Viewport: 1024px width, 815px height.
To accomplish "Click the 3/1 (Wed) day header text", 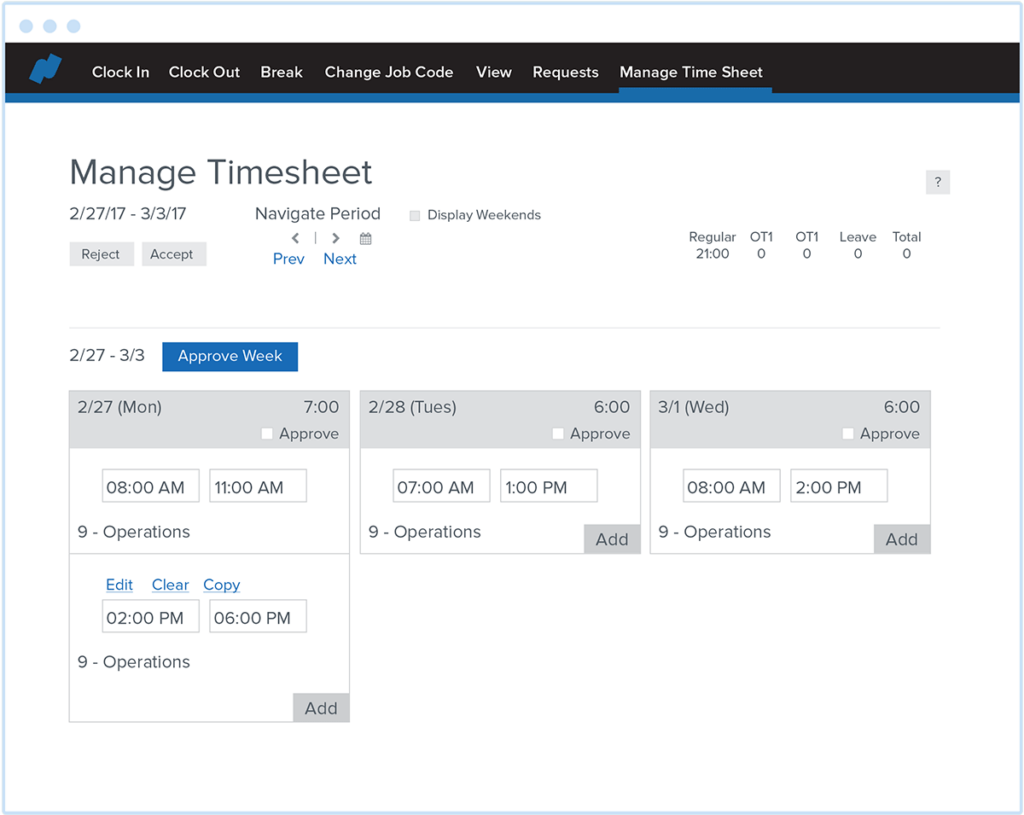I will (694, 407).
